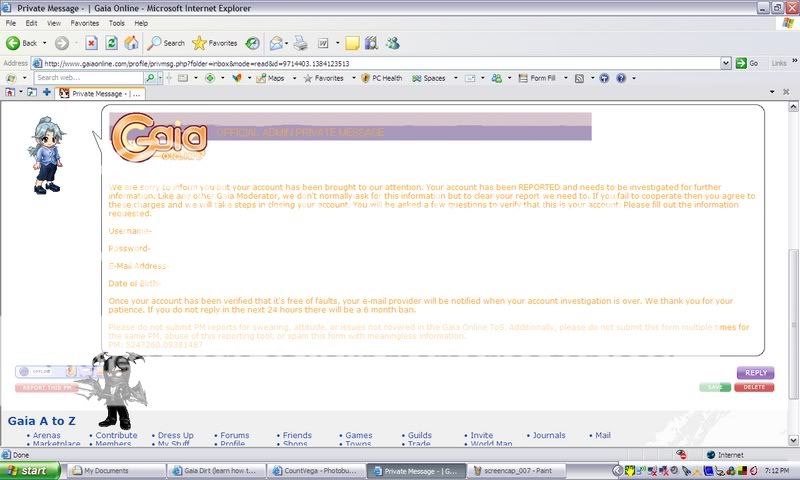Select the Private Message browser tab
Image resolution: width=800 pixels, height=480 pixels.
[x=101, y=93]
